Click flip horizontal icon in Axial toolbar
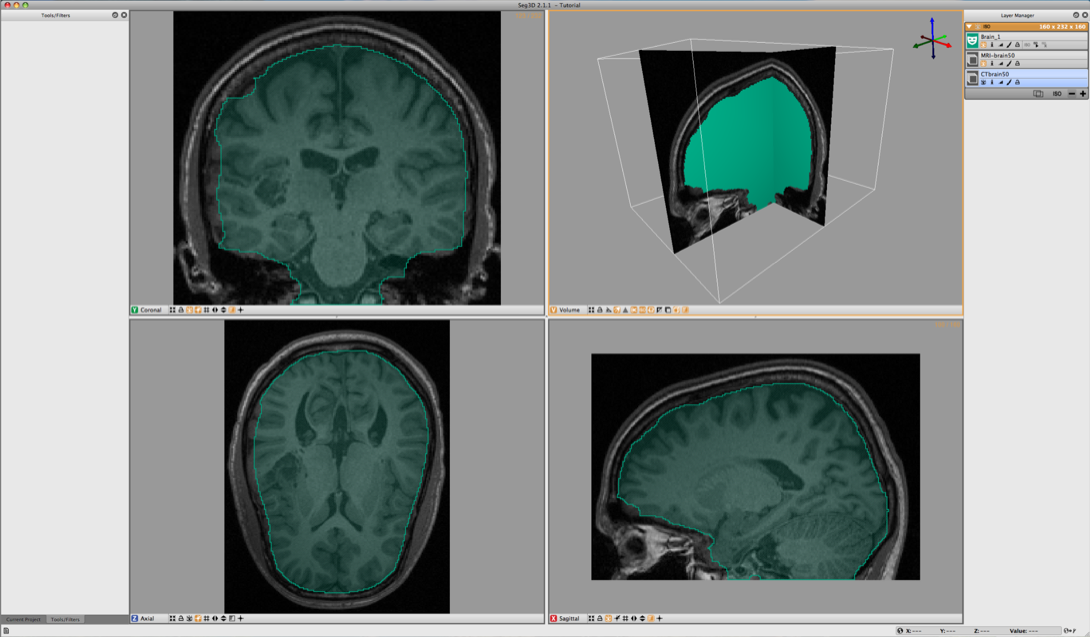 click(x=215, y=618)
